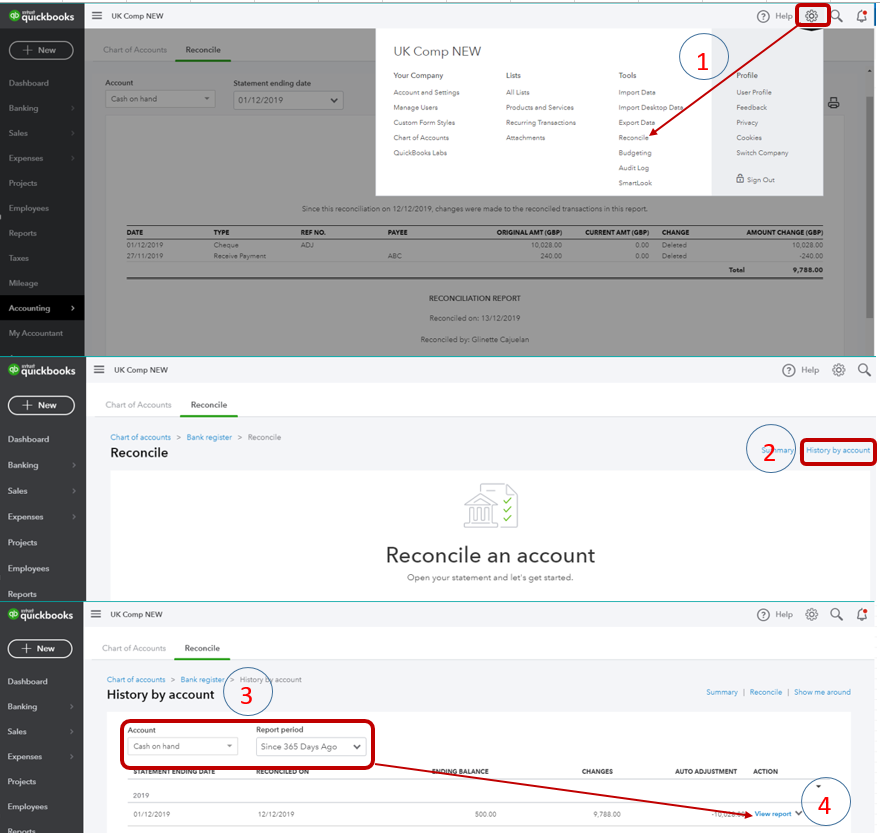Click the gear icon above the open settings menu
This screenshot has width=880, height=833.
811,16
